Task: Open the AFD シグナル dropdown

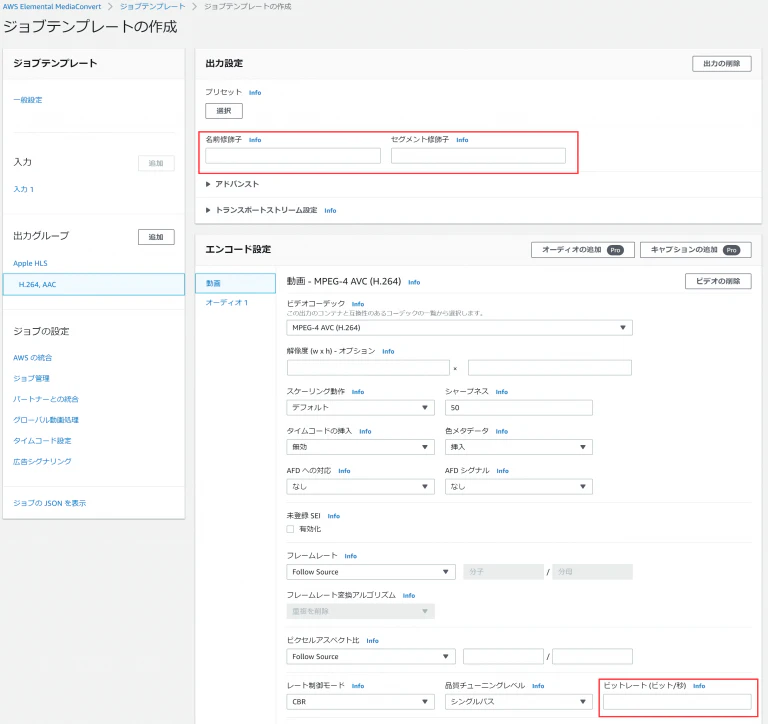Action: (x=519, y=487)
